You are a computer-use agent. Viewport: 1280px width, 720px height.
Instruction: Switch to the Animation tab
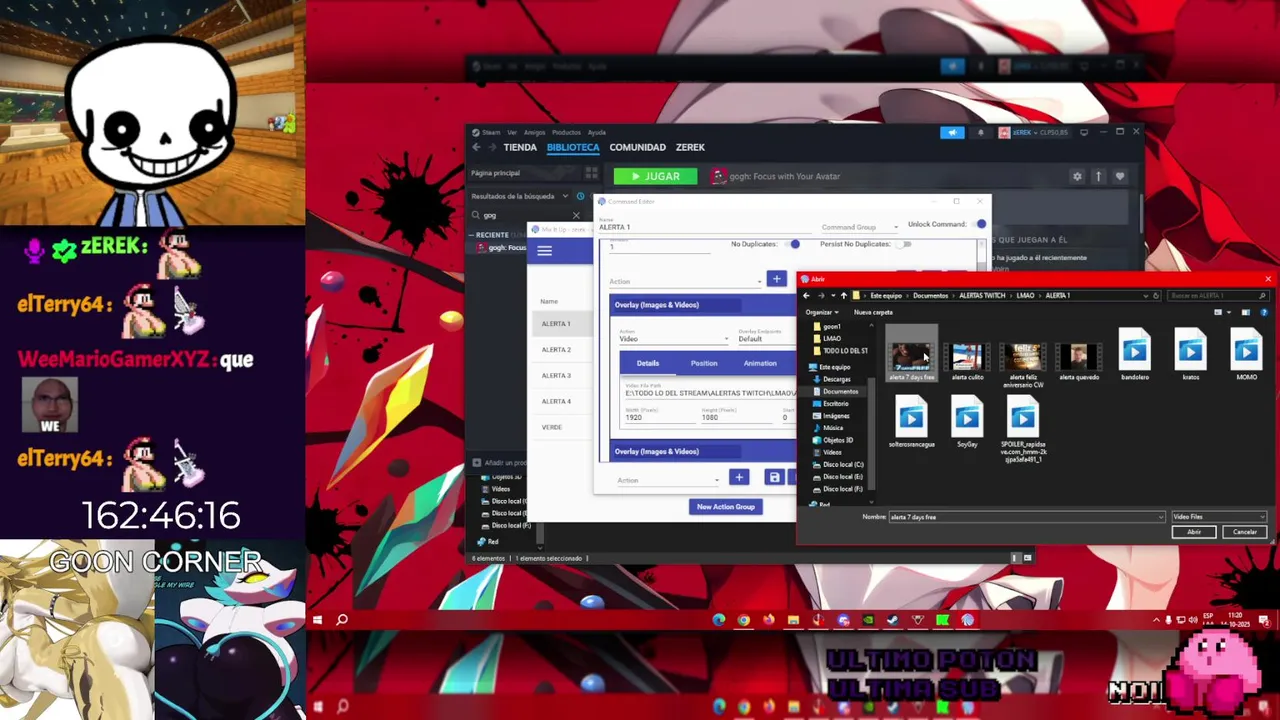[760, 363]
